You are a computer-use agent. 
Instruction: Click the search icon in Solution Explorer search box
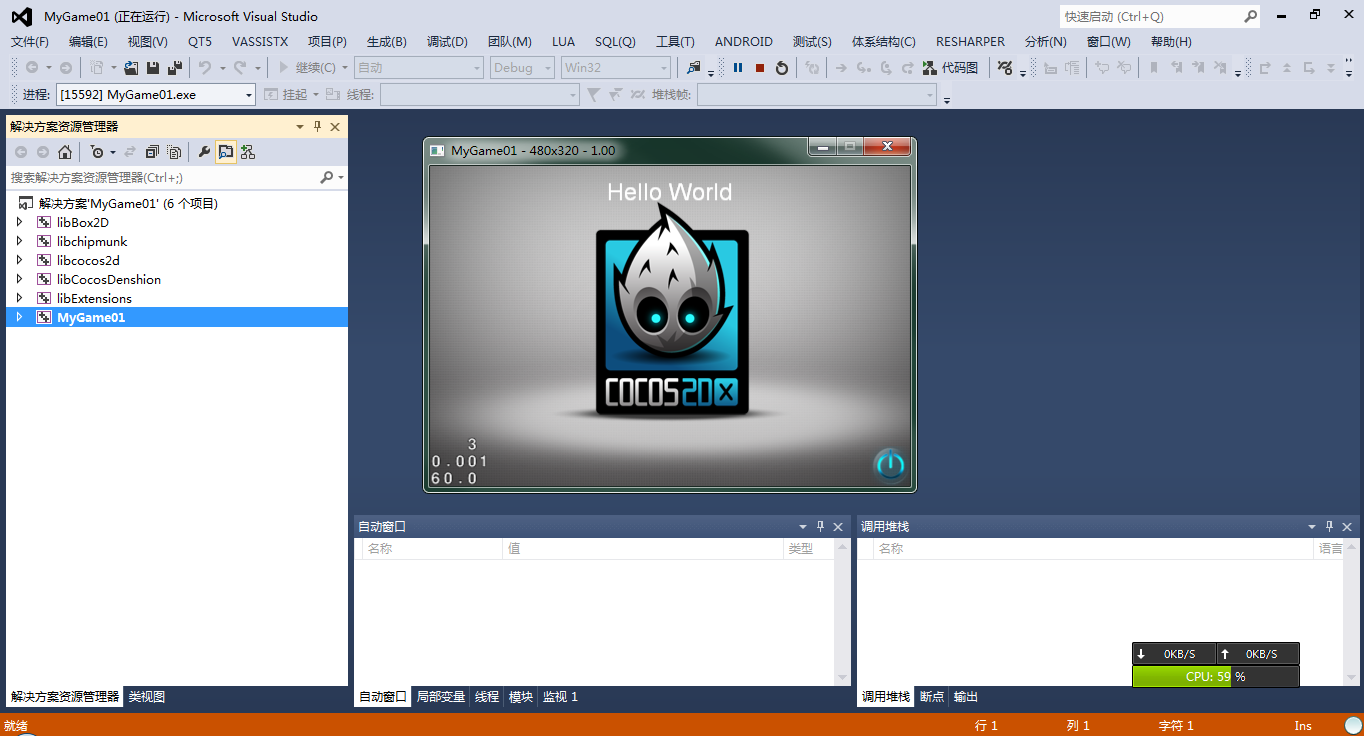click(326, 177)
